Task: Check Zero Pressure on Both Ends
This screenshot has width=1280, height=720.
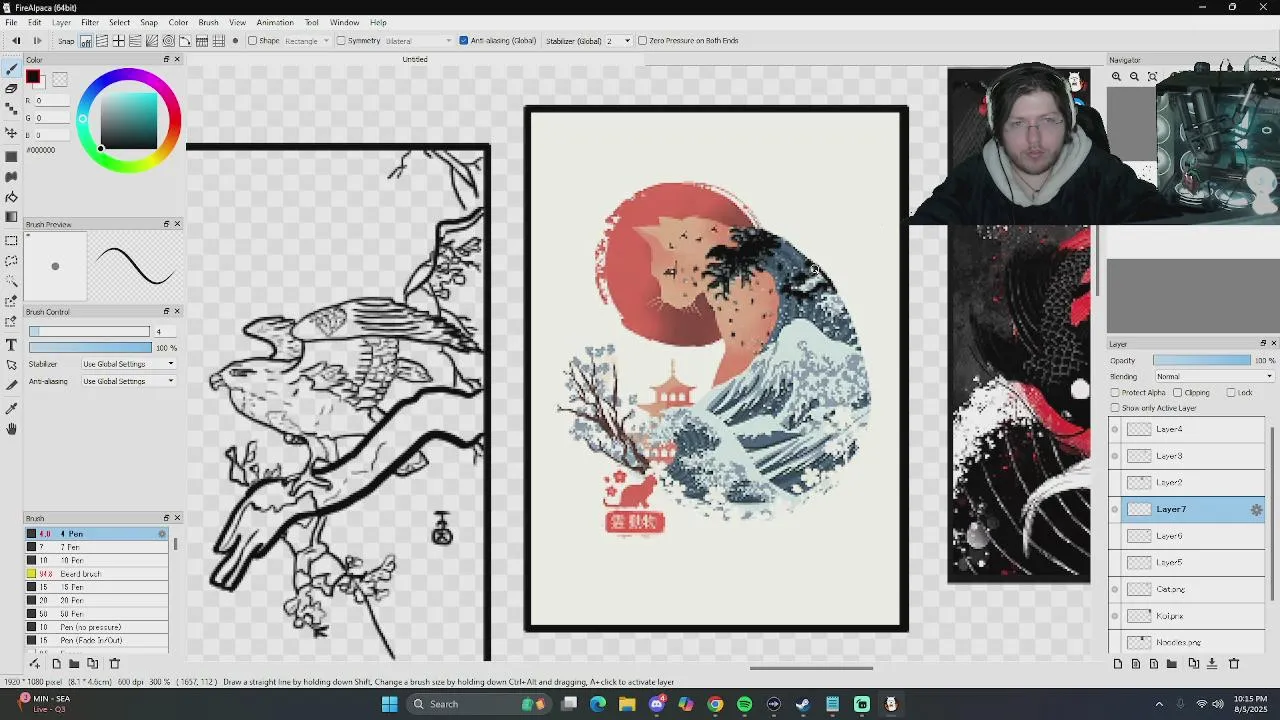Action: pyautogui.click(x=642, y=41)
